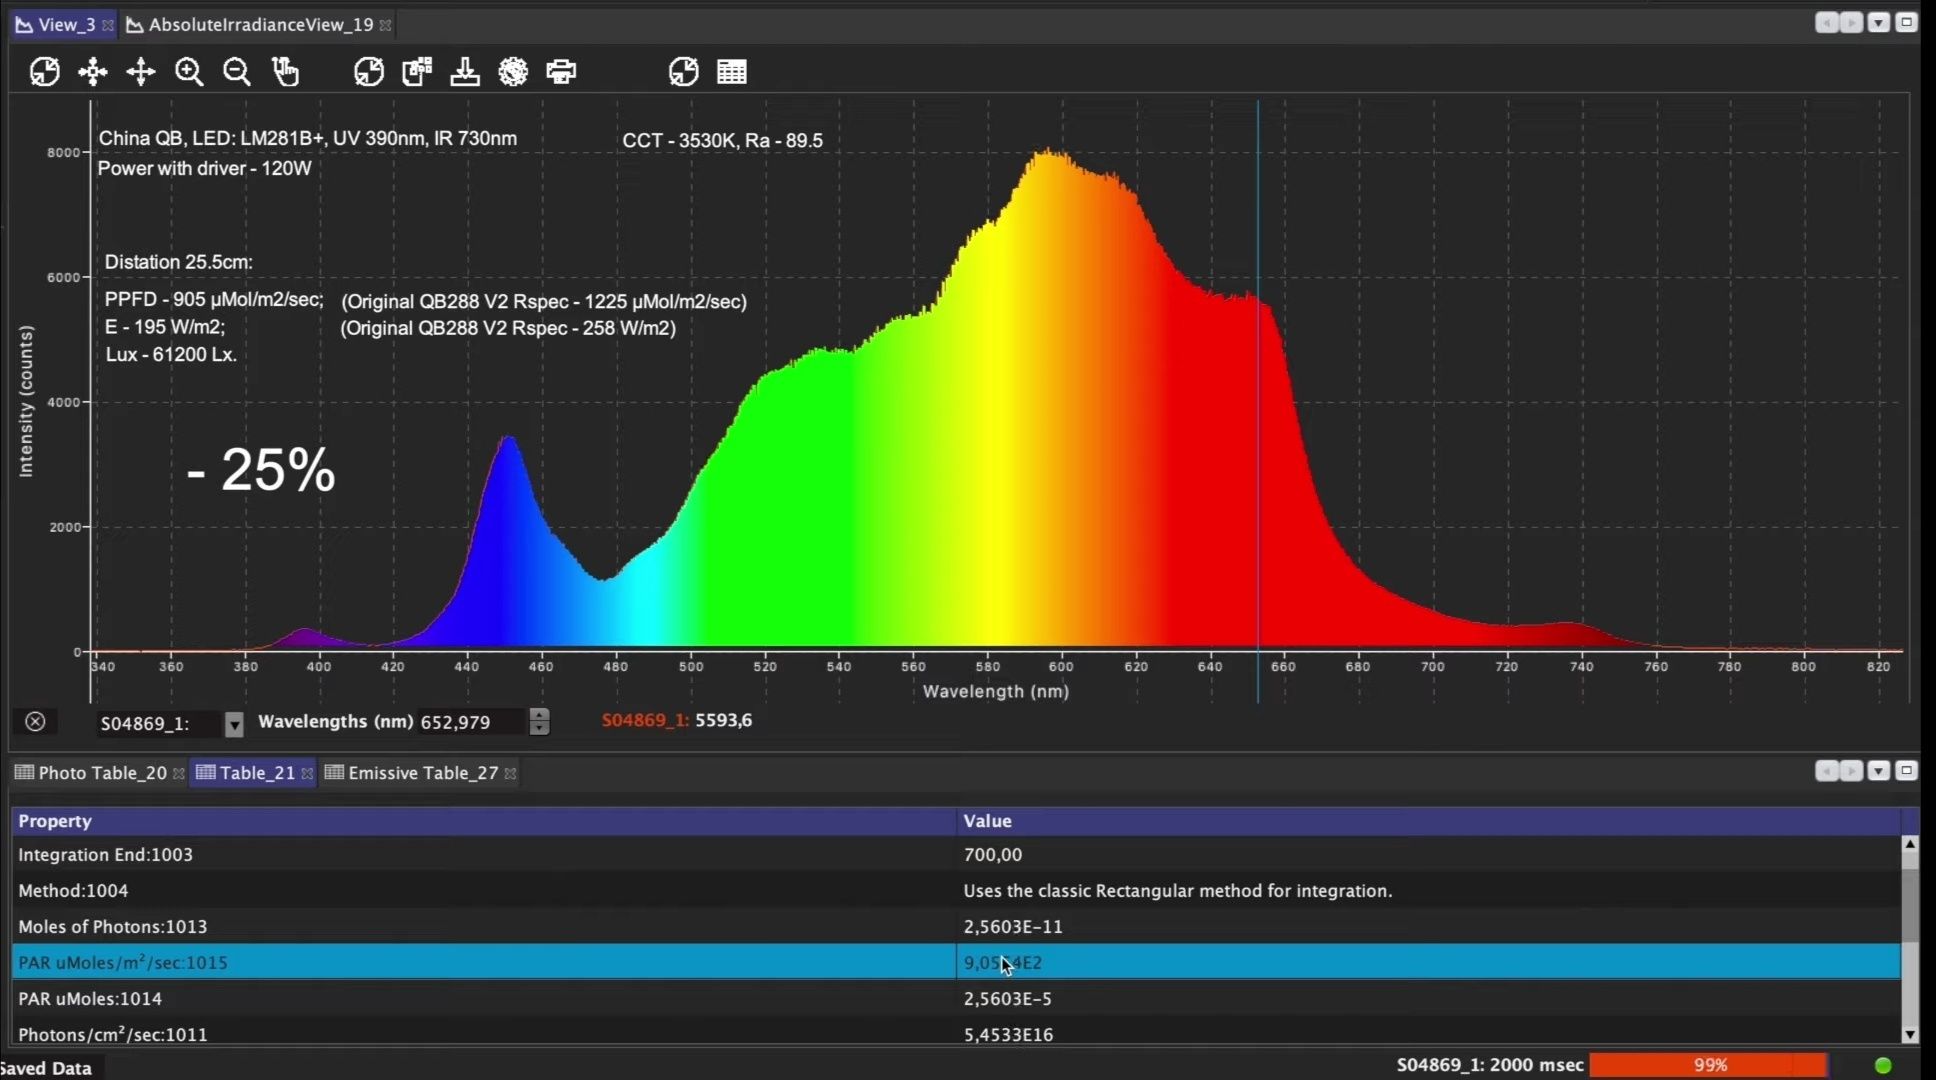Click the green status indicator light
Viewport: 1936px width, 1080px height.
click(1883, 1065)
